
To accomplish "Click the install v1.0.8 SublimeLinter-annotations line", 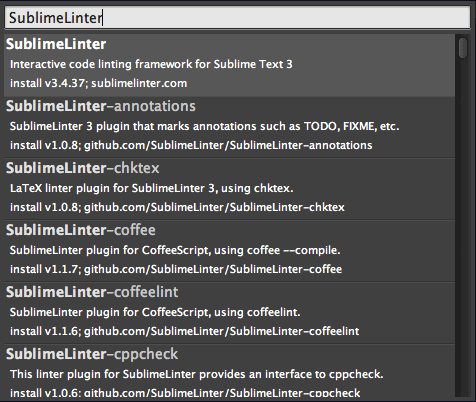I will pyautogui.click(x=191, y=145).
